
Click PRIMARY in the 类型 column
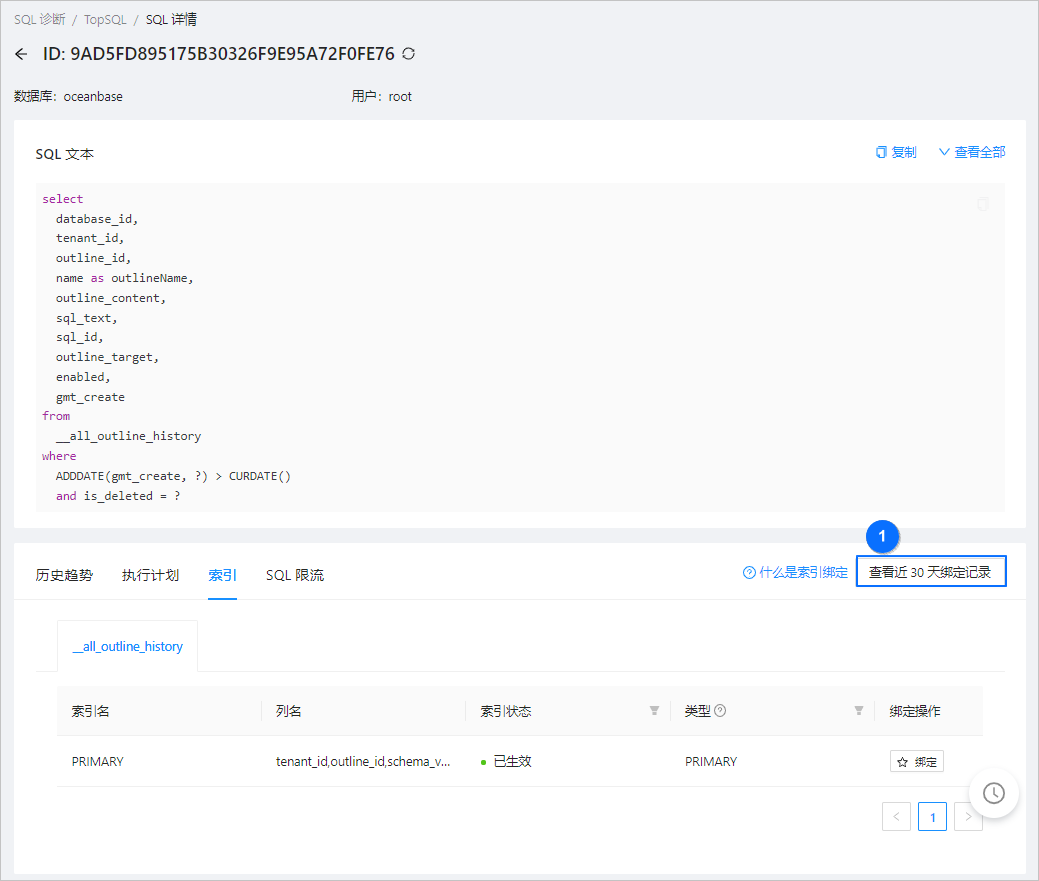711,762
